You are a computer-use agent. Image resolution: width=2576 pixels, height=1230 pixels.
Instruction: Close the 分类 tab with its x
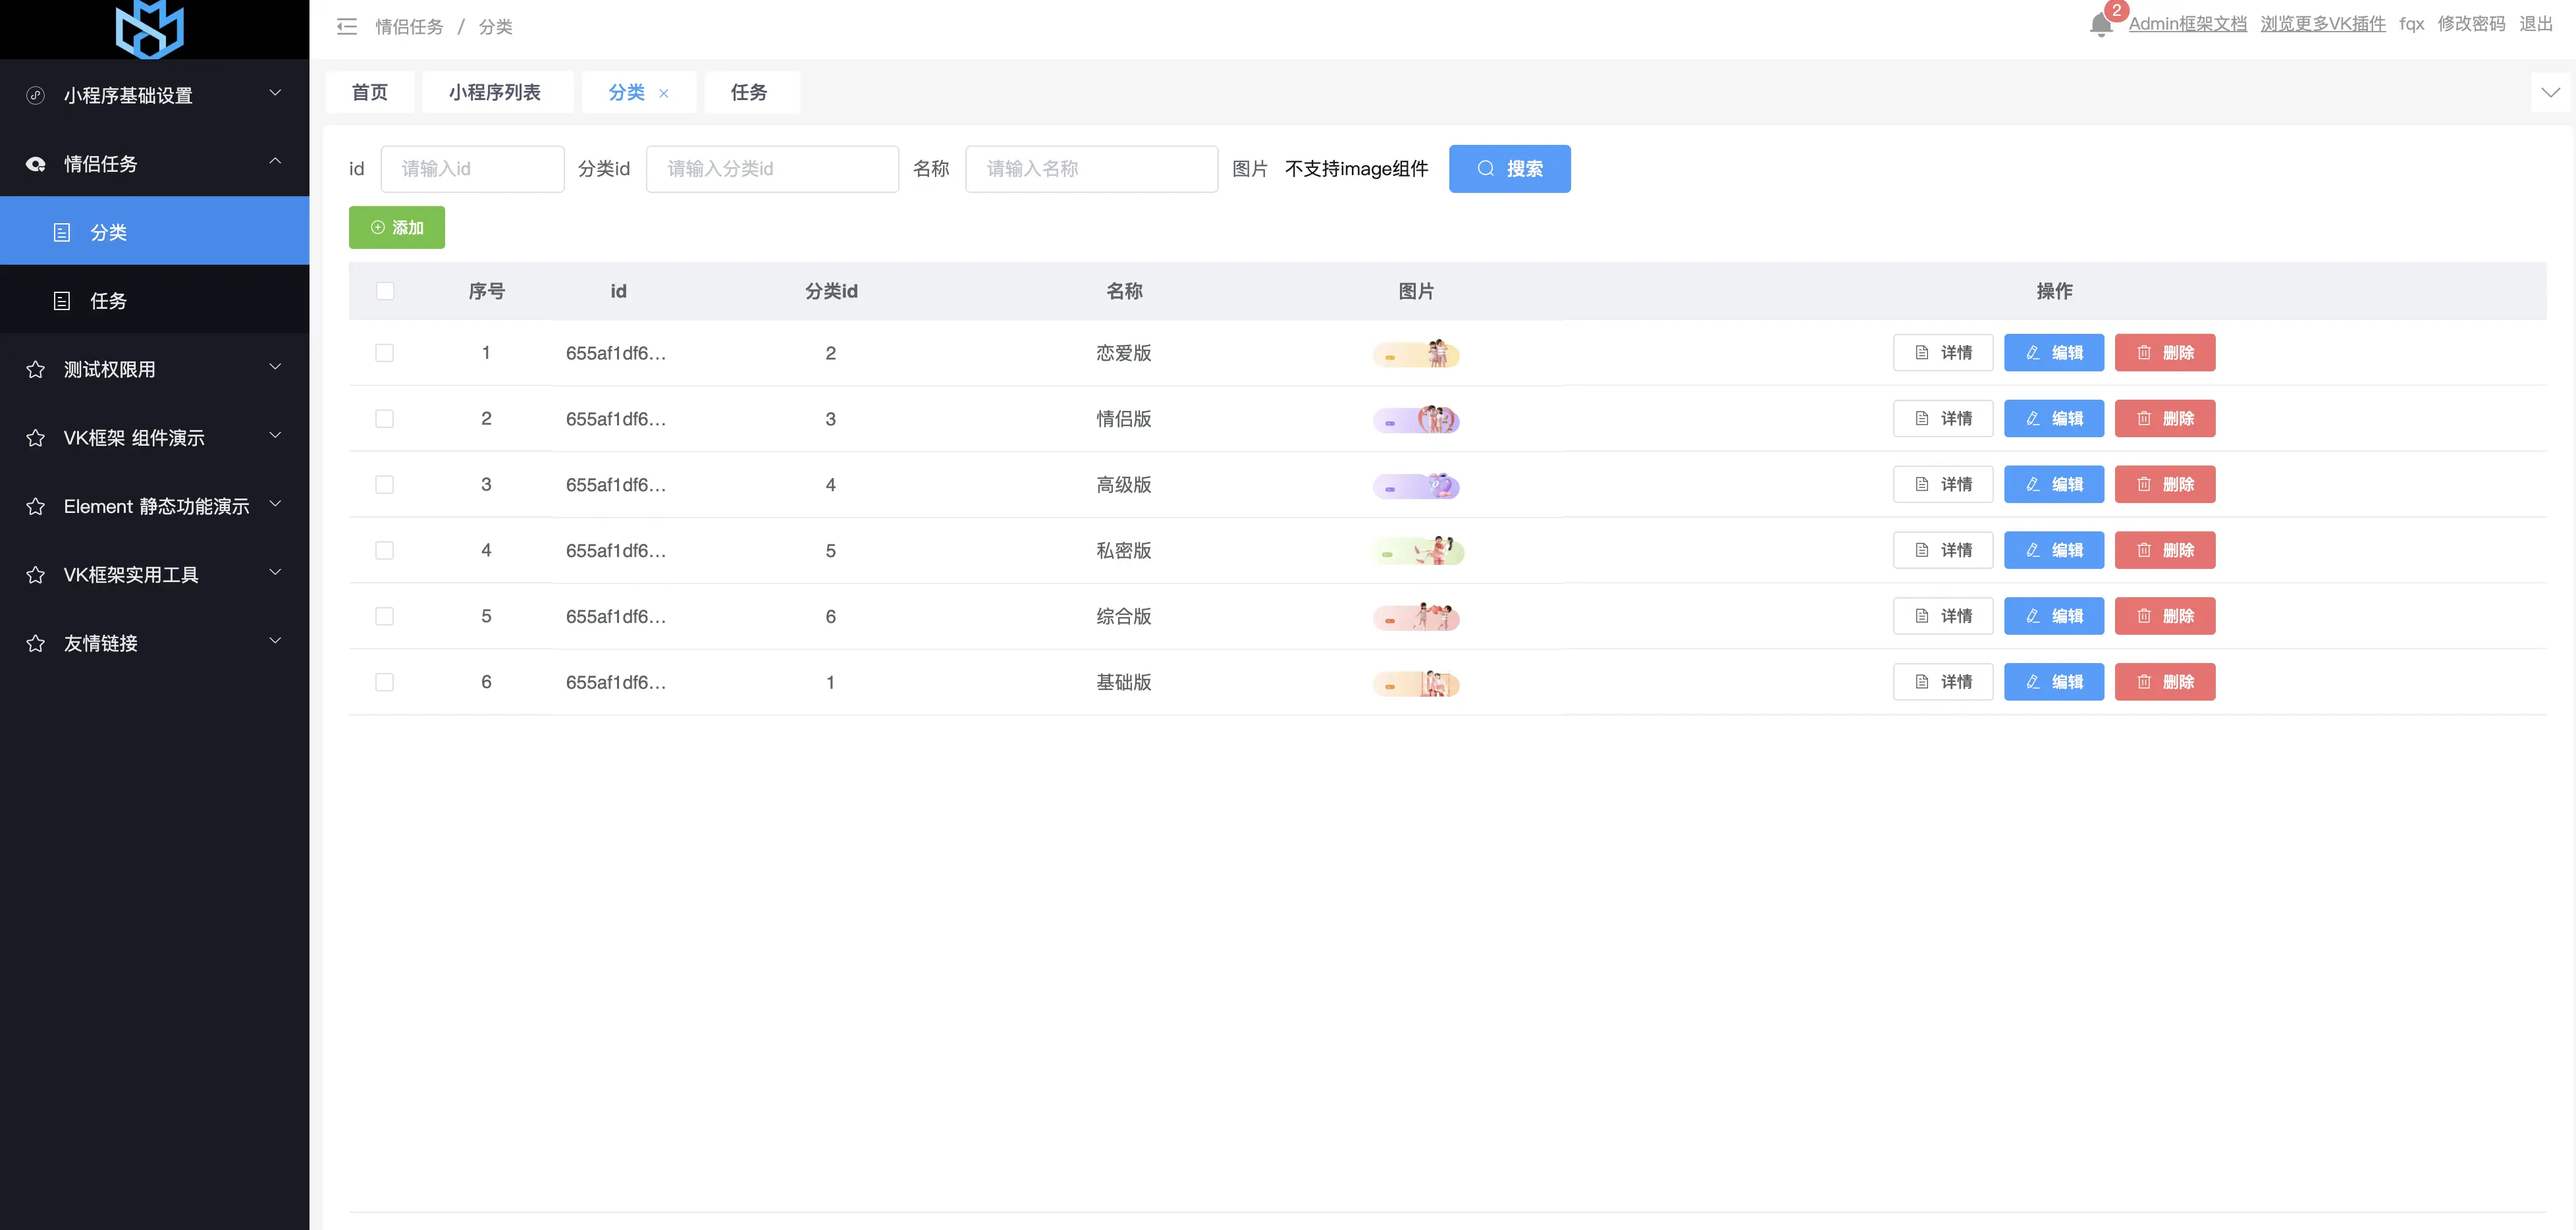(x=664, y=93)
